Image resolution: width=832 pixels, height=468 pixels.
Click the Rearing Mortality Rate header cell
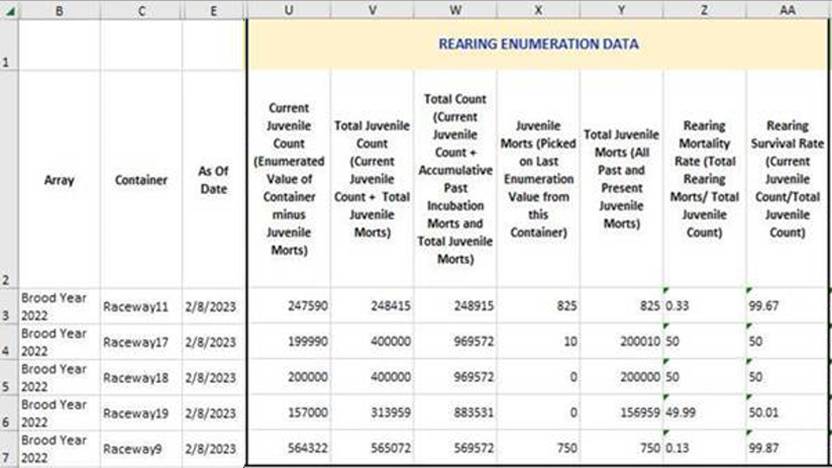pos(704,180)
